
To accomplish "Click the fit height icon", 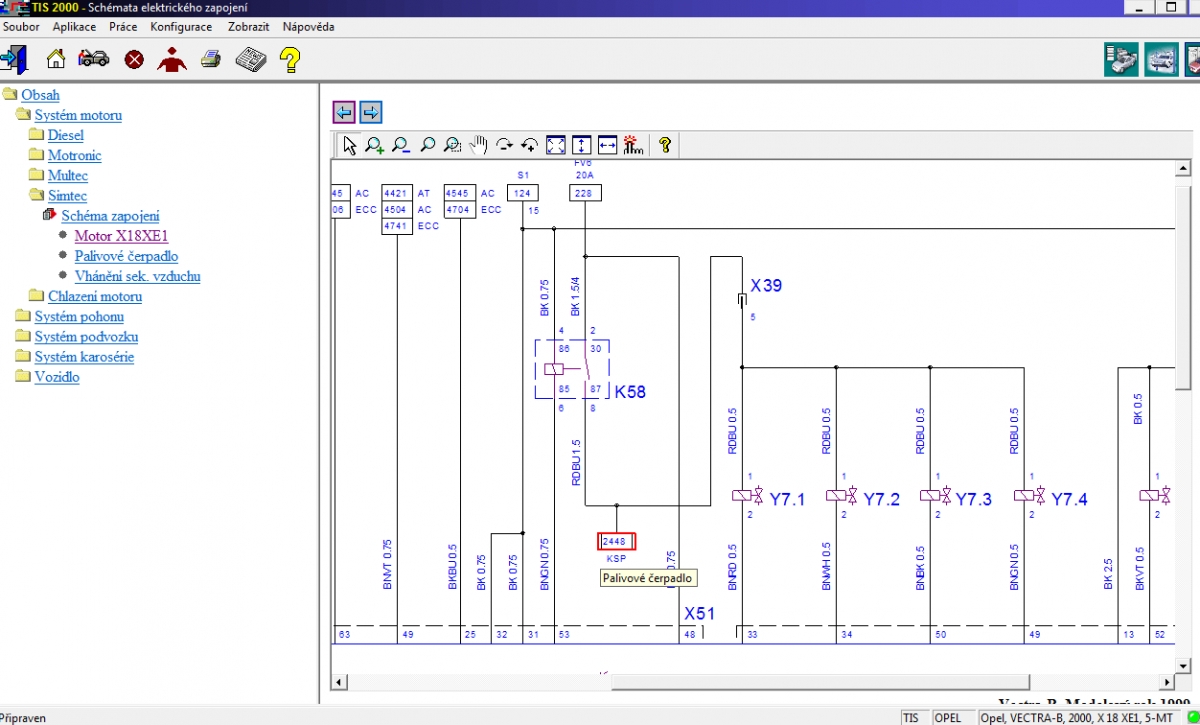I will (x=582, y=145).
